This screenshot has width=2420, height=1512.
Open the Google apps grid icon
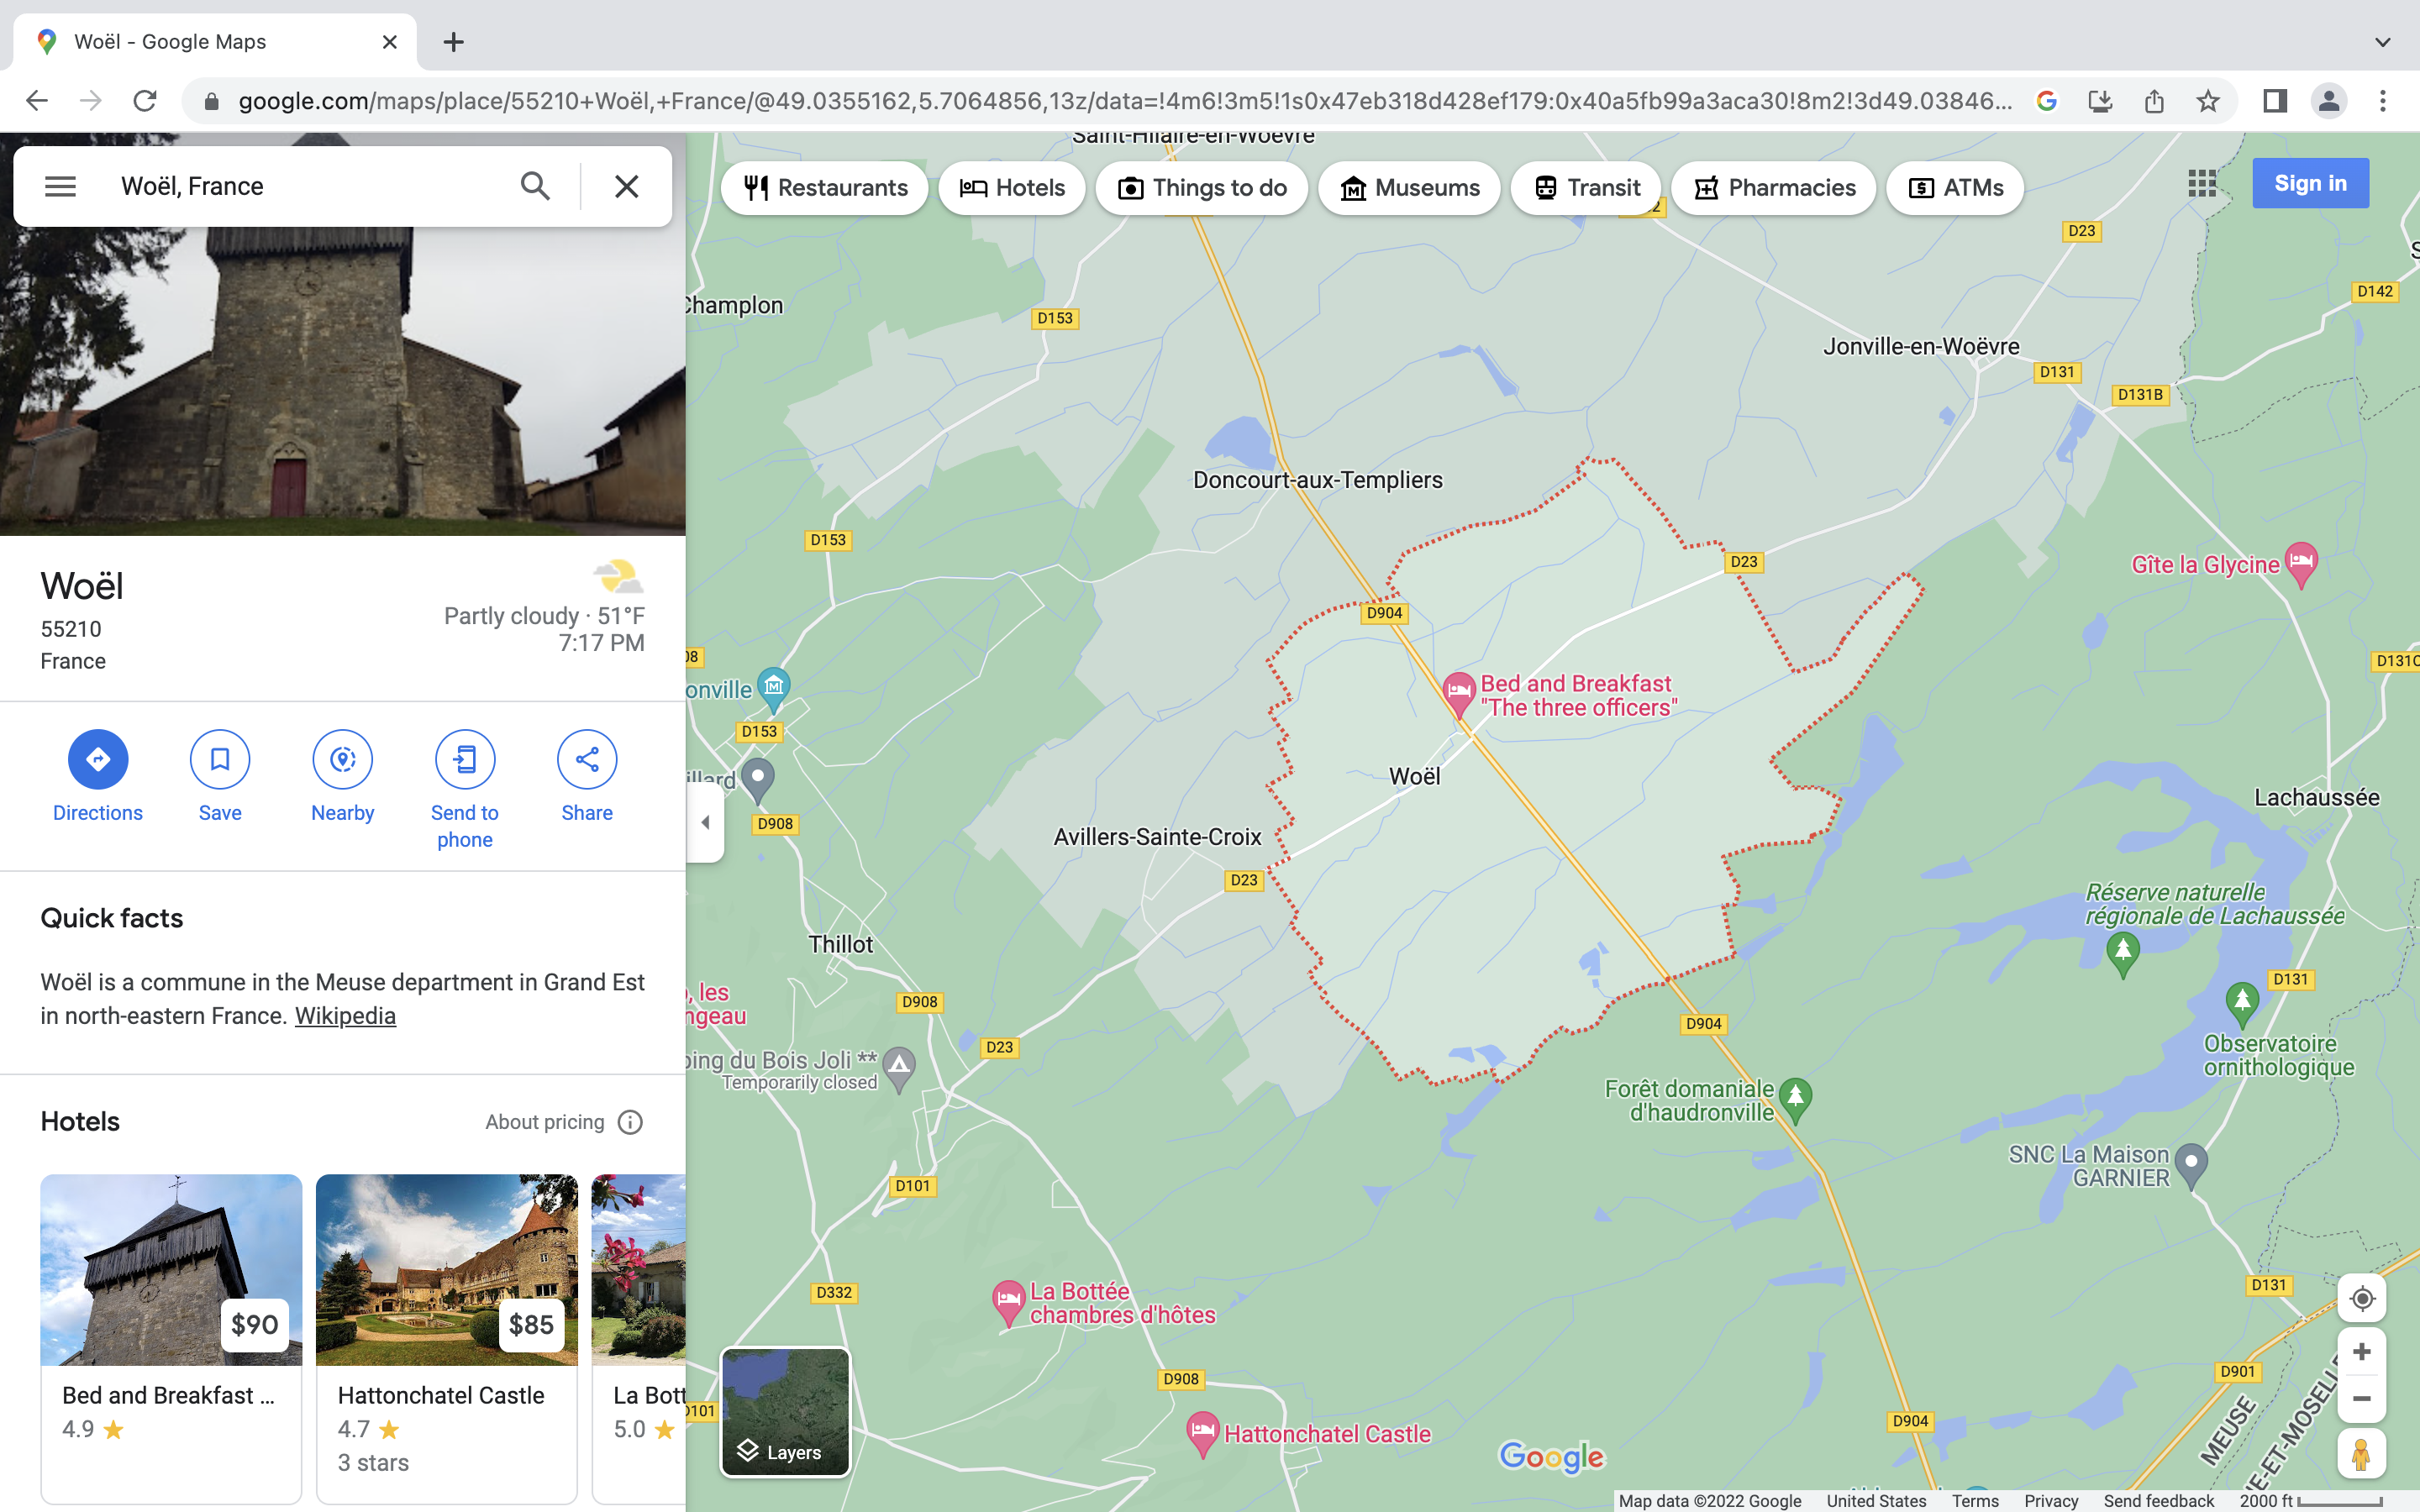pos(2202,184)
